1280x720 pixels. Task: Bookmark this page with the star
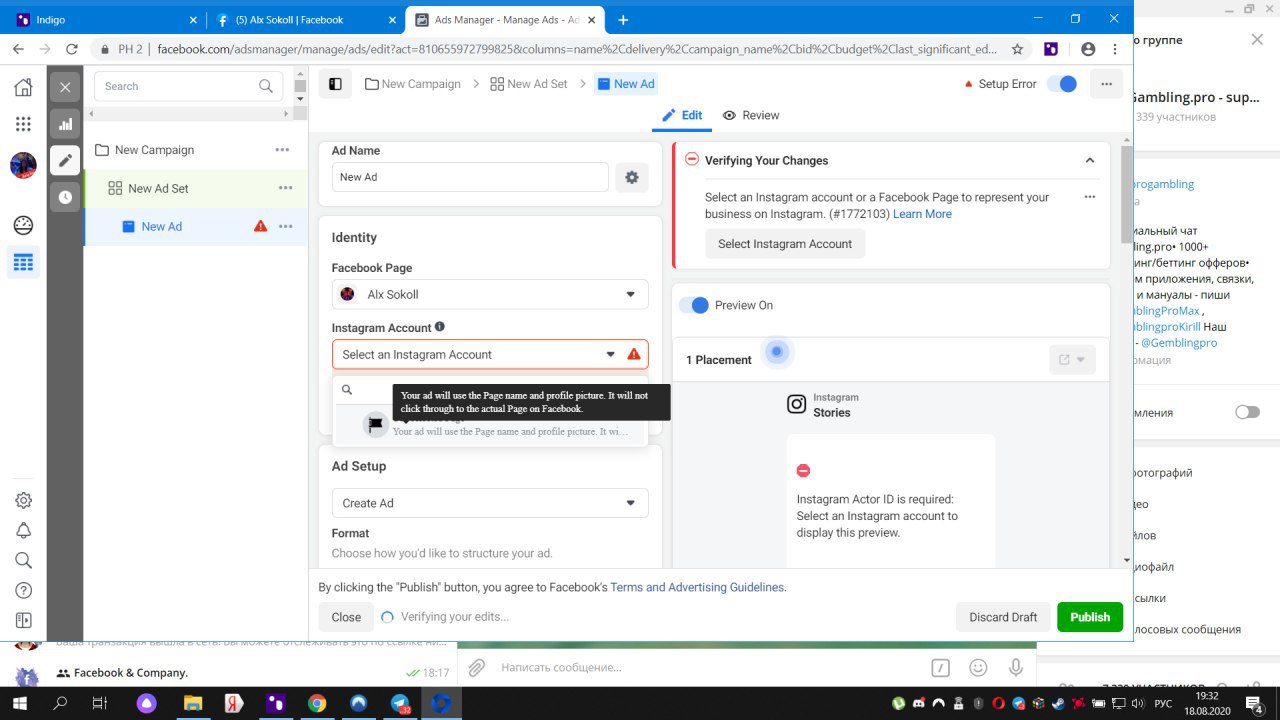click(1017, 48)
